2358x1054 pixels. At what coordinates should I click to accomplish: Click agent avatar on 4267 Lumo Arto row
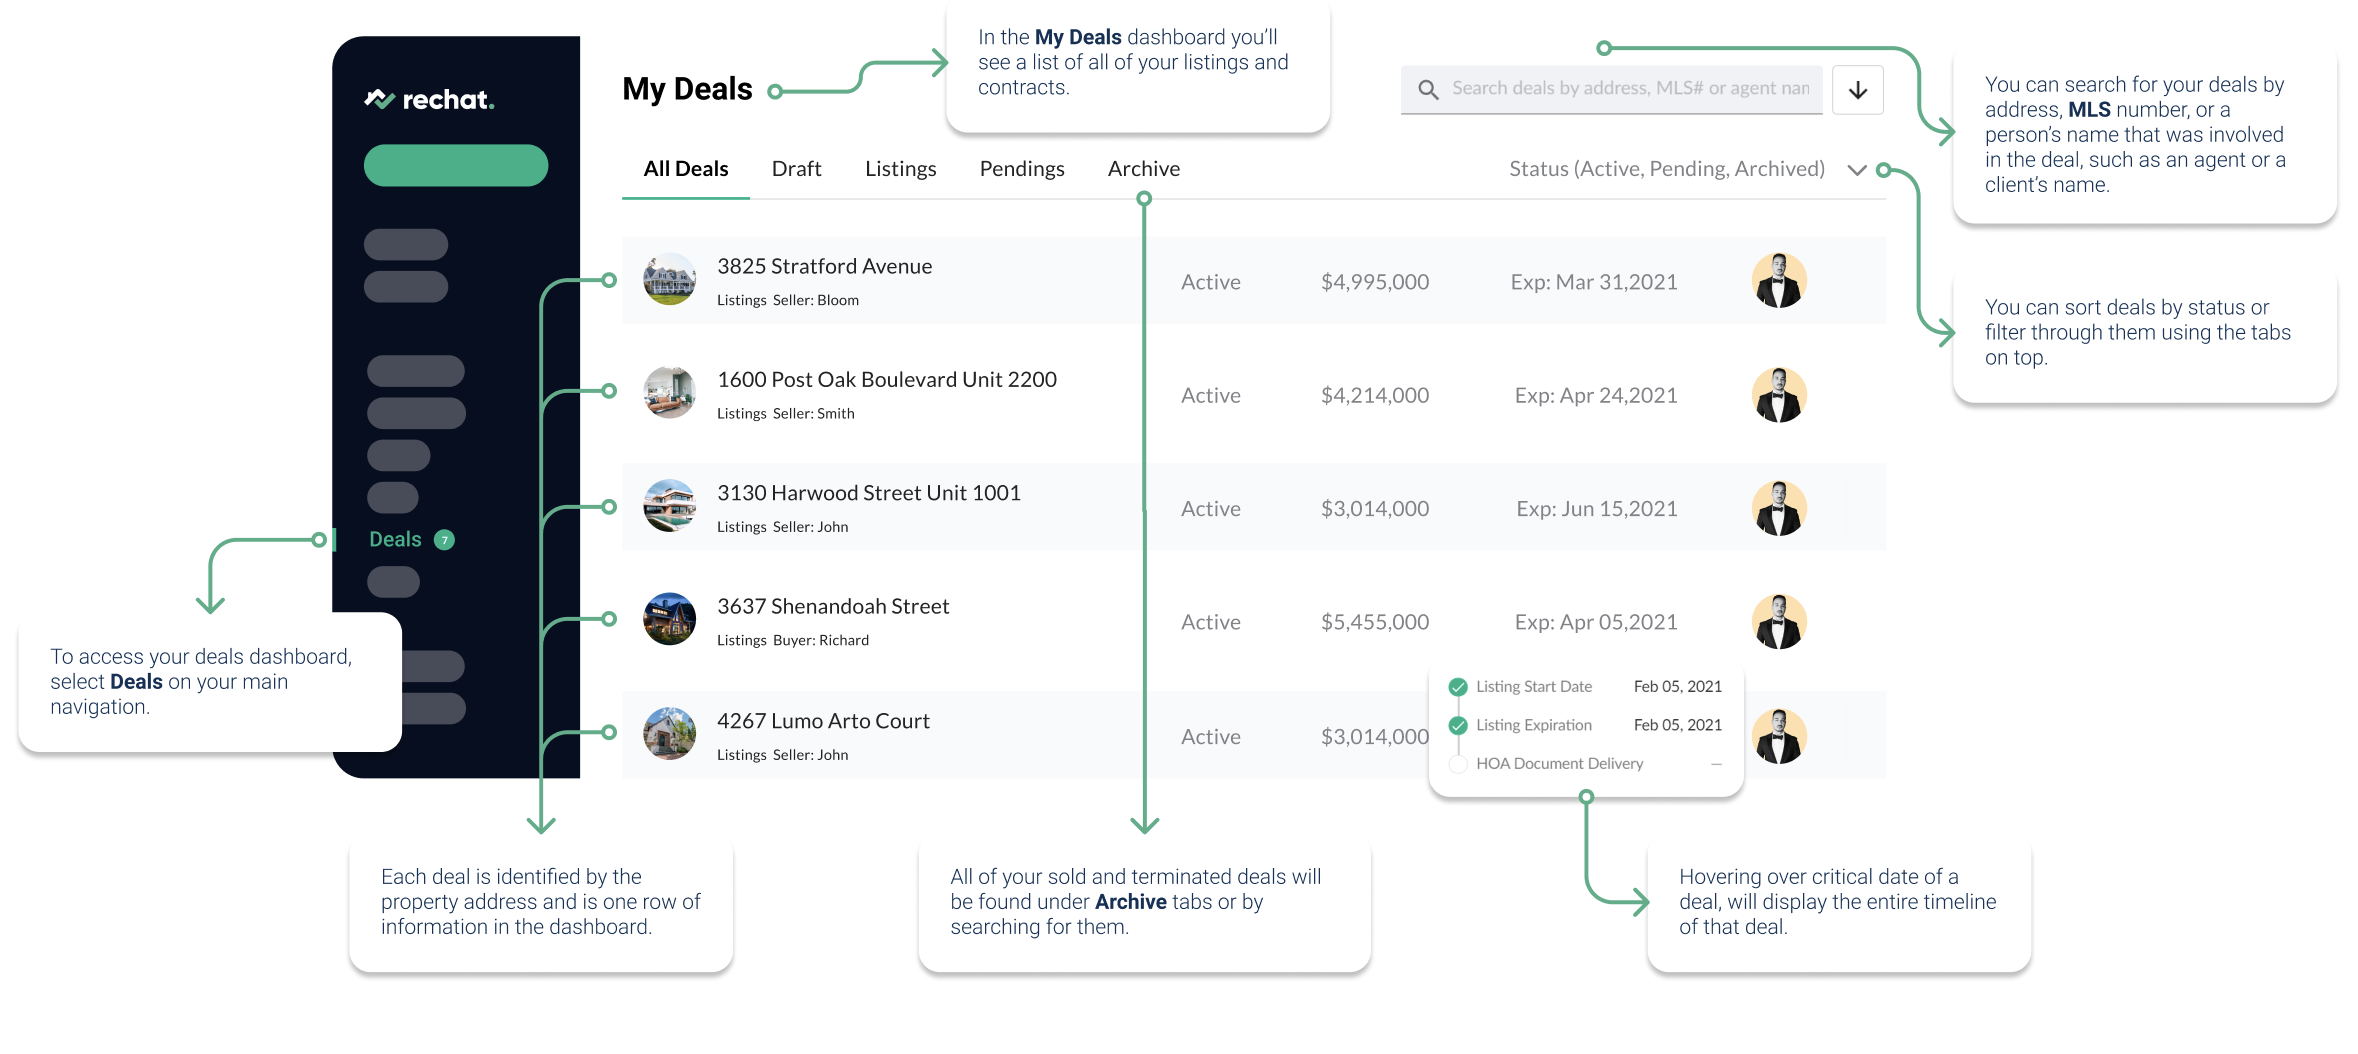(x=1779, y=736)
